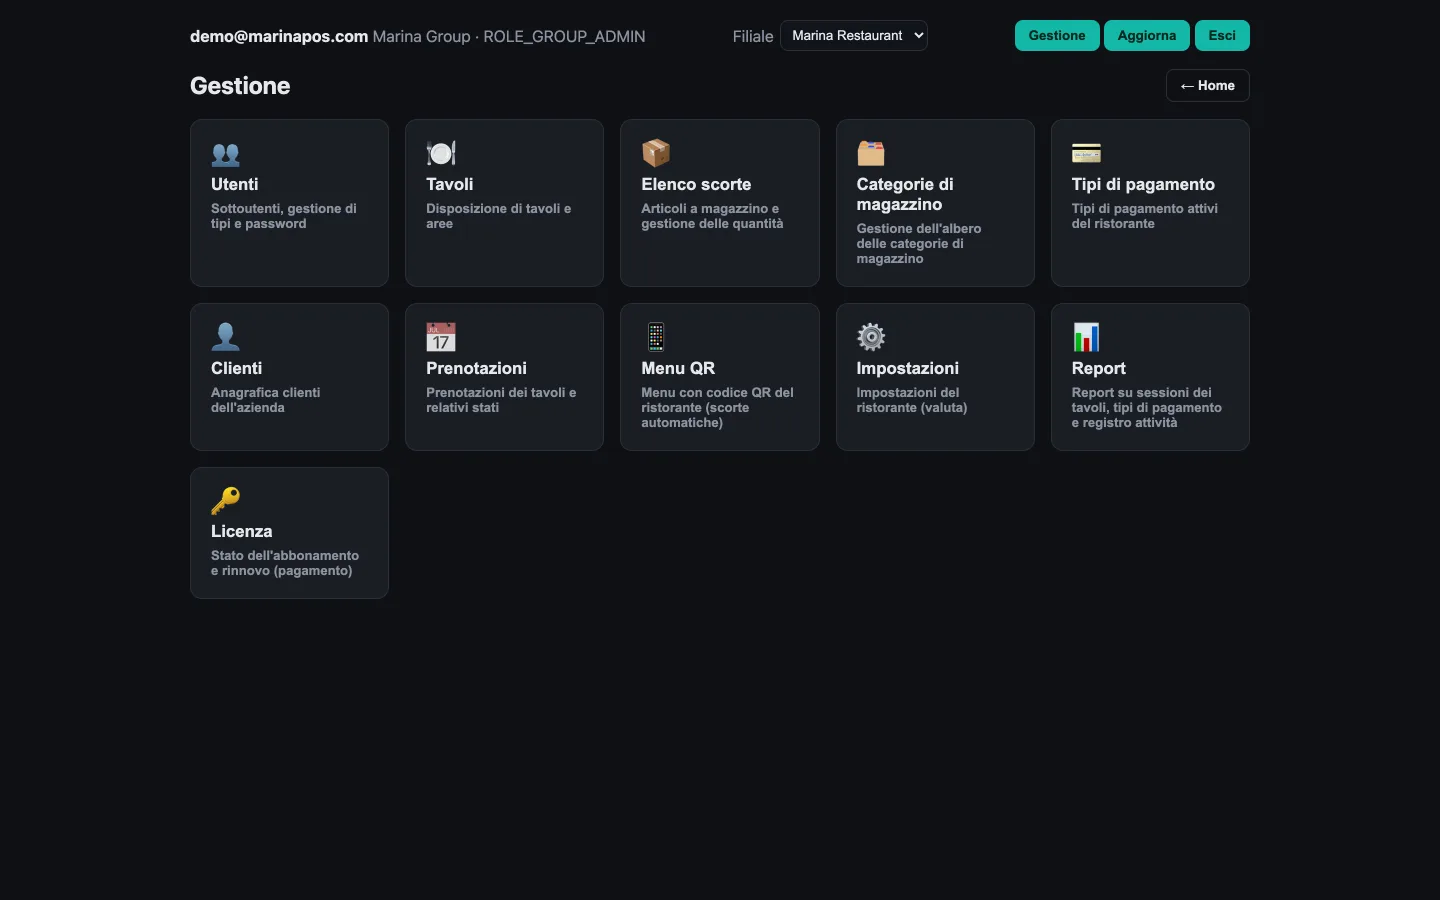
Task: Click the Licenza key icon
Action: tap(226, 500)
